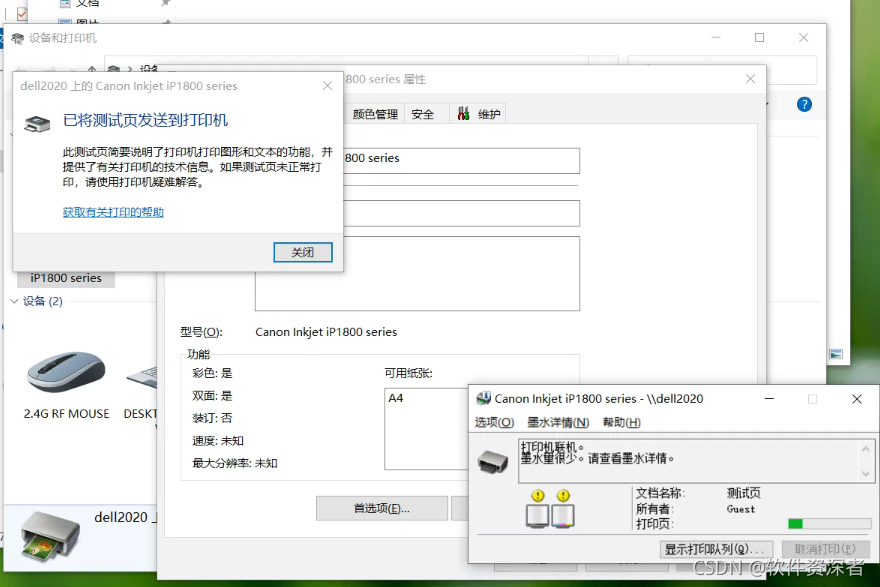Click the 测试页 document name value
Viewport: 880px width, 587px height.
(744, 493)
